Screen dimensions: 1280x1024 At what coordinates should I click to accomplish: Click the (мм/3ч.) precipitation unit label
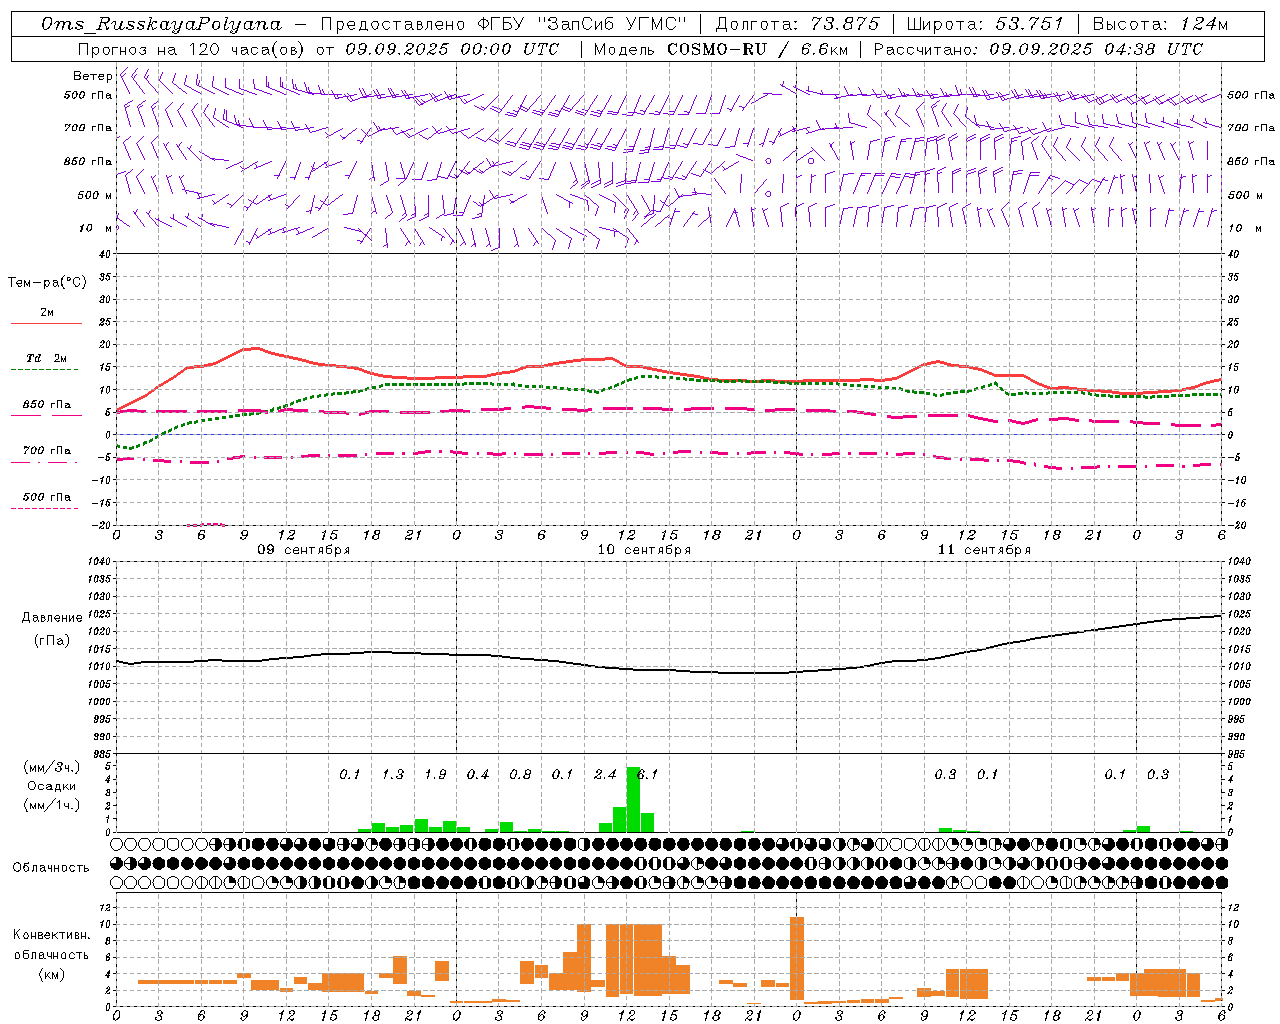(51, 767)
